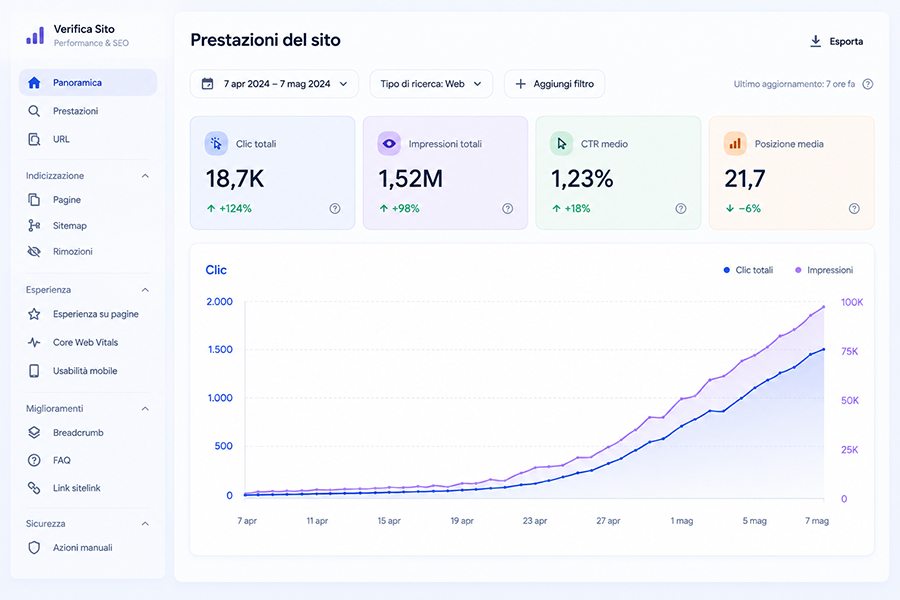Open Prestazioni in the sidebar

coord(88,111)
